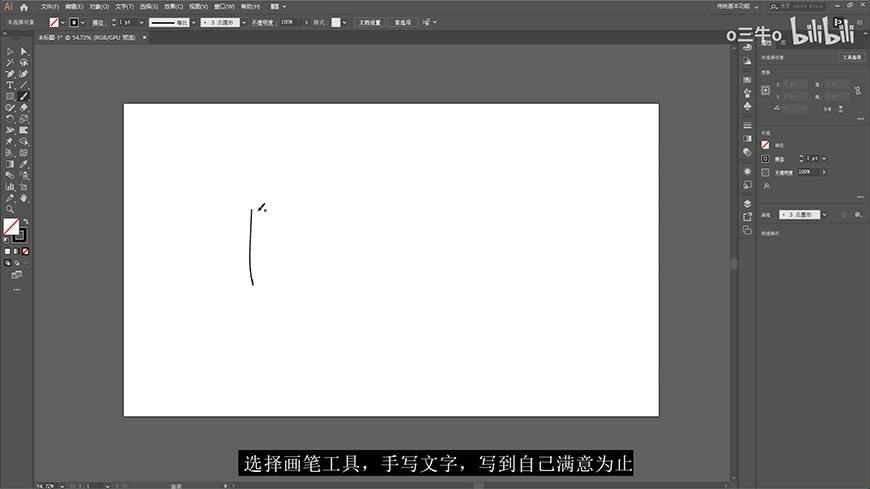Click the 首选项 button
Image resolution: width=870 pixels, height=489 pixels.
tap(404, 21)
